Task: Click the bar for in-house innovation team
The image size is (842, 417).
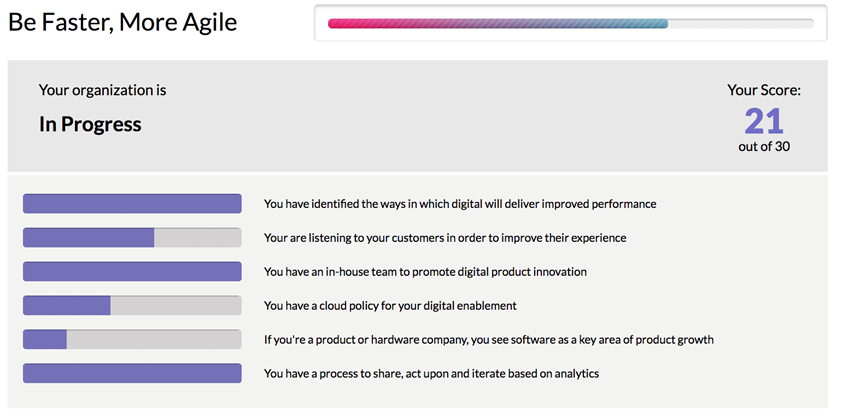Action: click(x=132, y=272)
